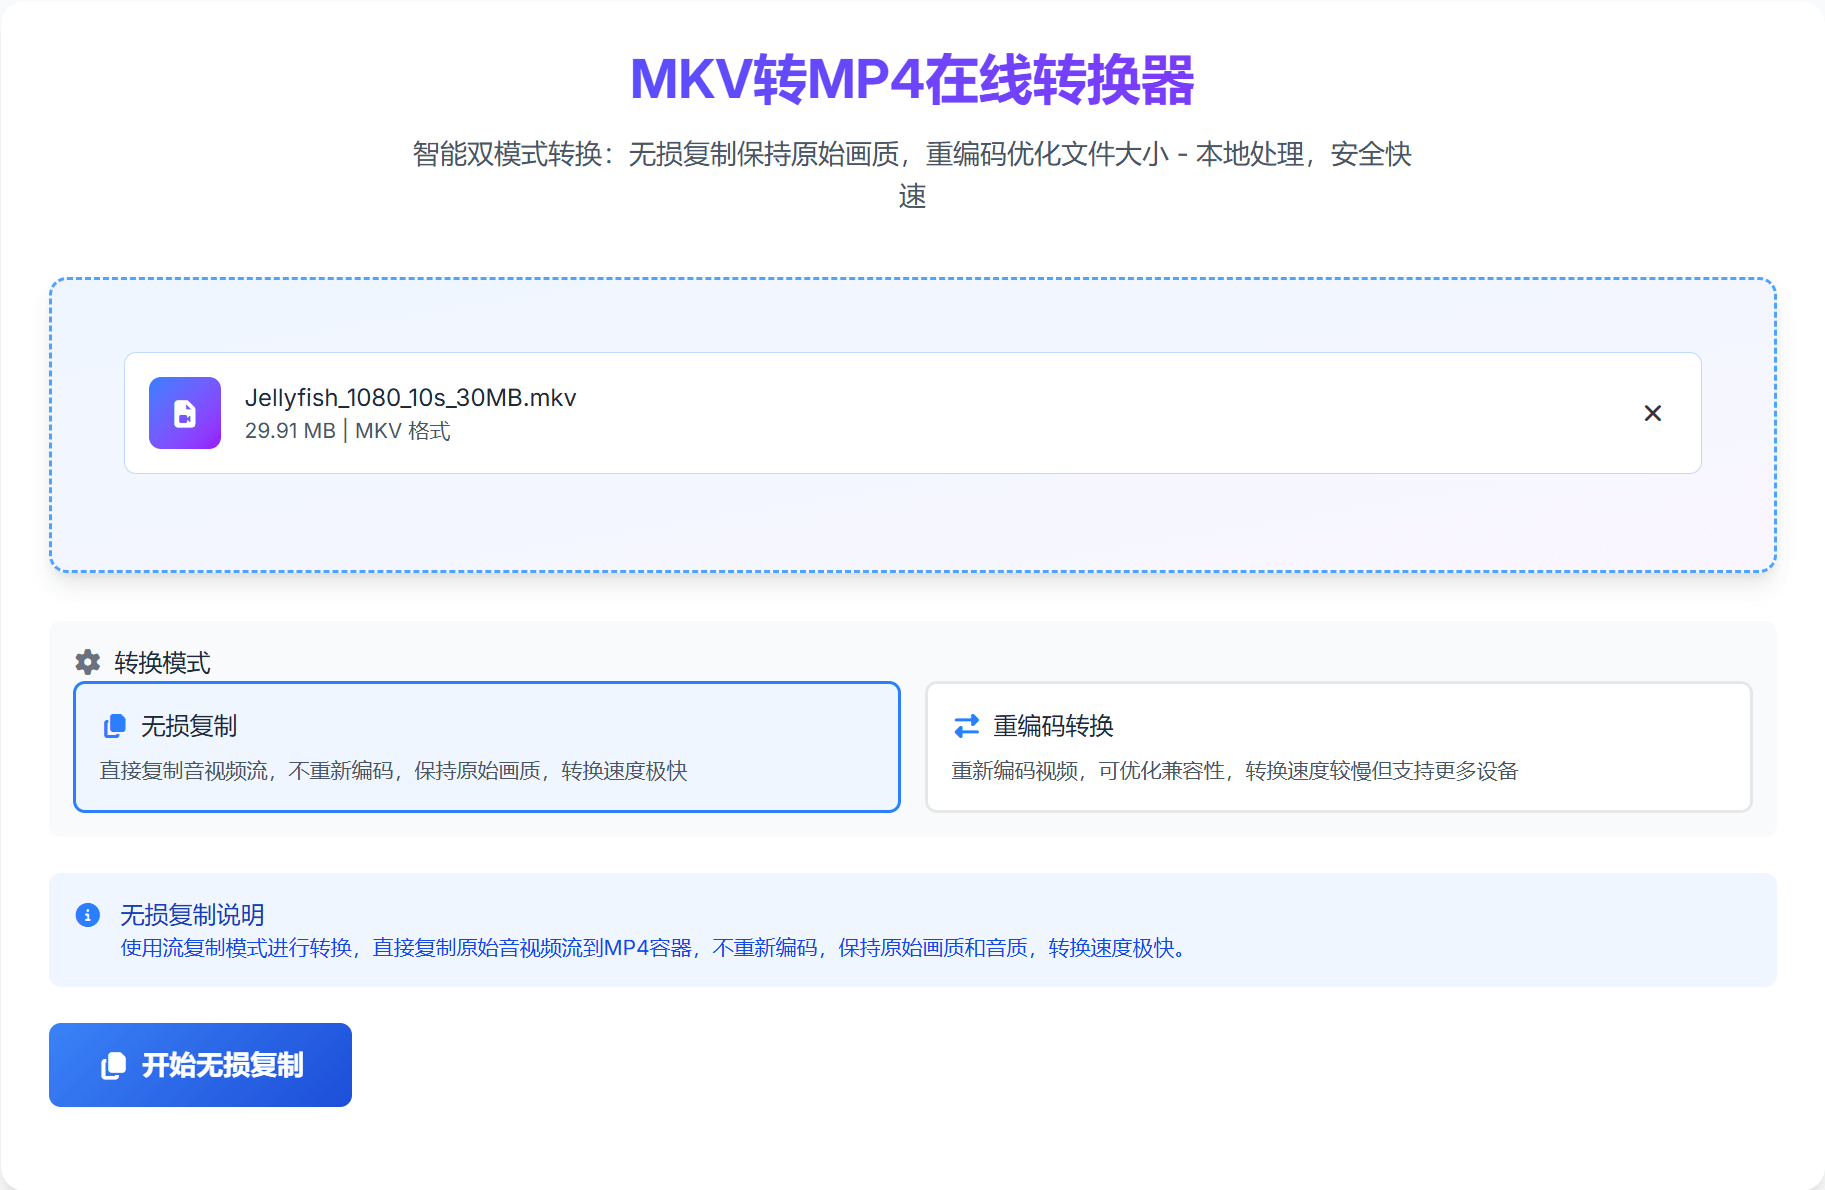Click the blue info icon in the explanation banner
The height and width of the screenshot is (1190, 1825).
[x=88, y=915]
